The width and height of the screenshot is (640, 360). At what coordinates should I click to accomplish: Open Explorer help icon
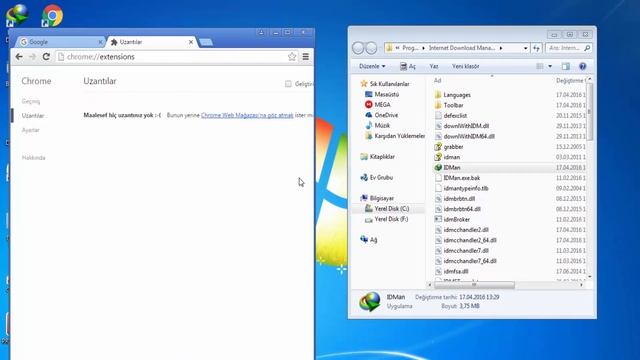582,66
